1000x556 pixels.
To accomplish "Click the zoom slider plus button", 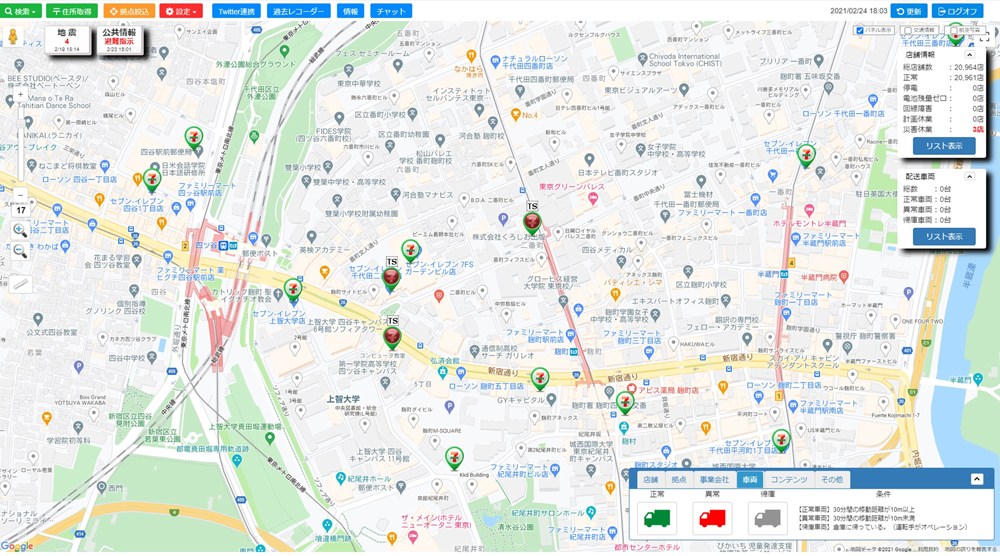I will pos(20,94).
